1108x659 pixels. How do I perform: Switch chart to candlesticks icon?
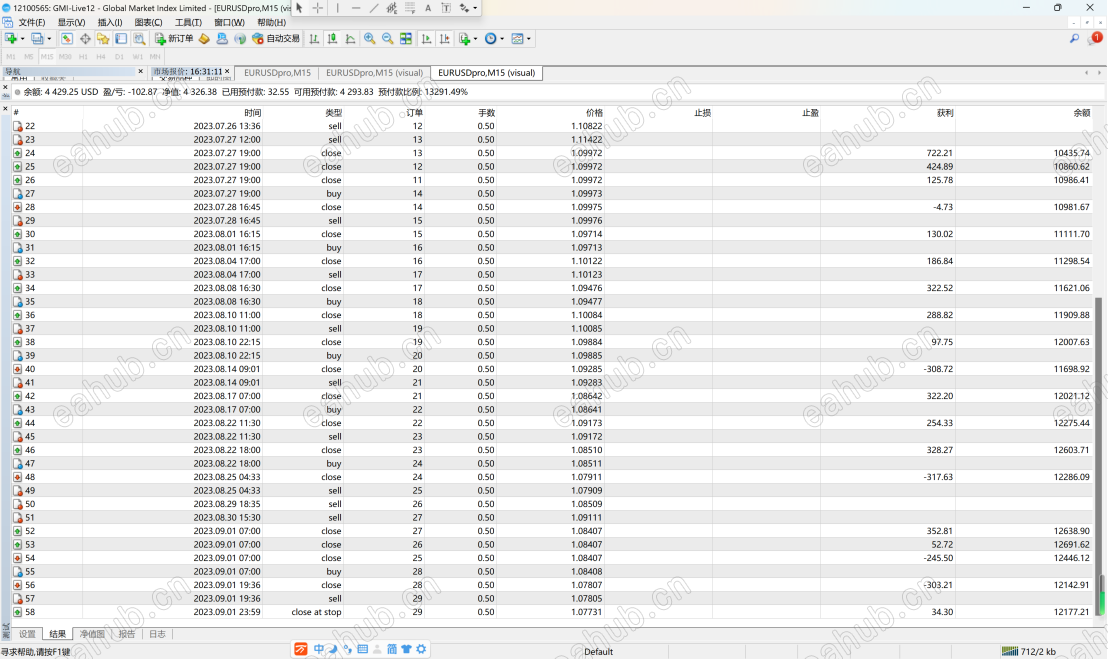click(x=332, y=39)
